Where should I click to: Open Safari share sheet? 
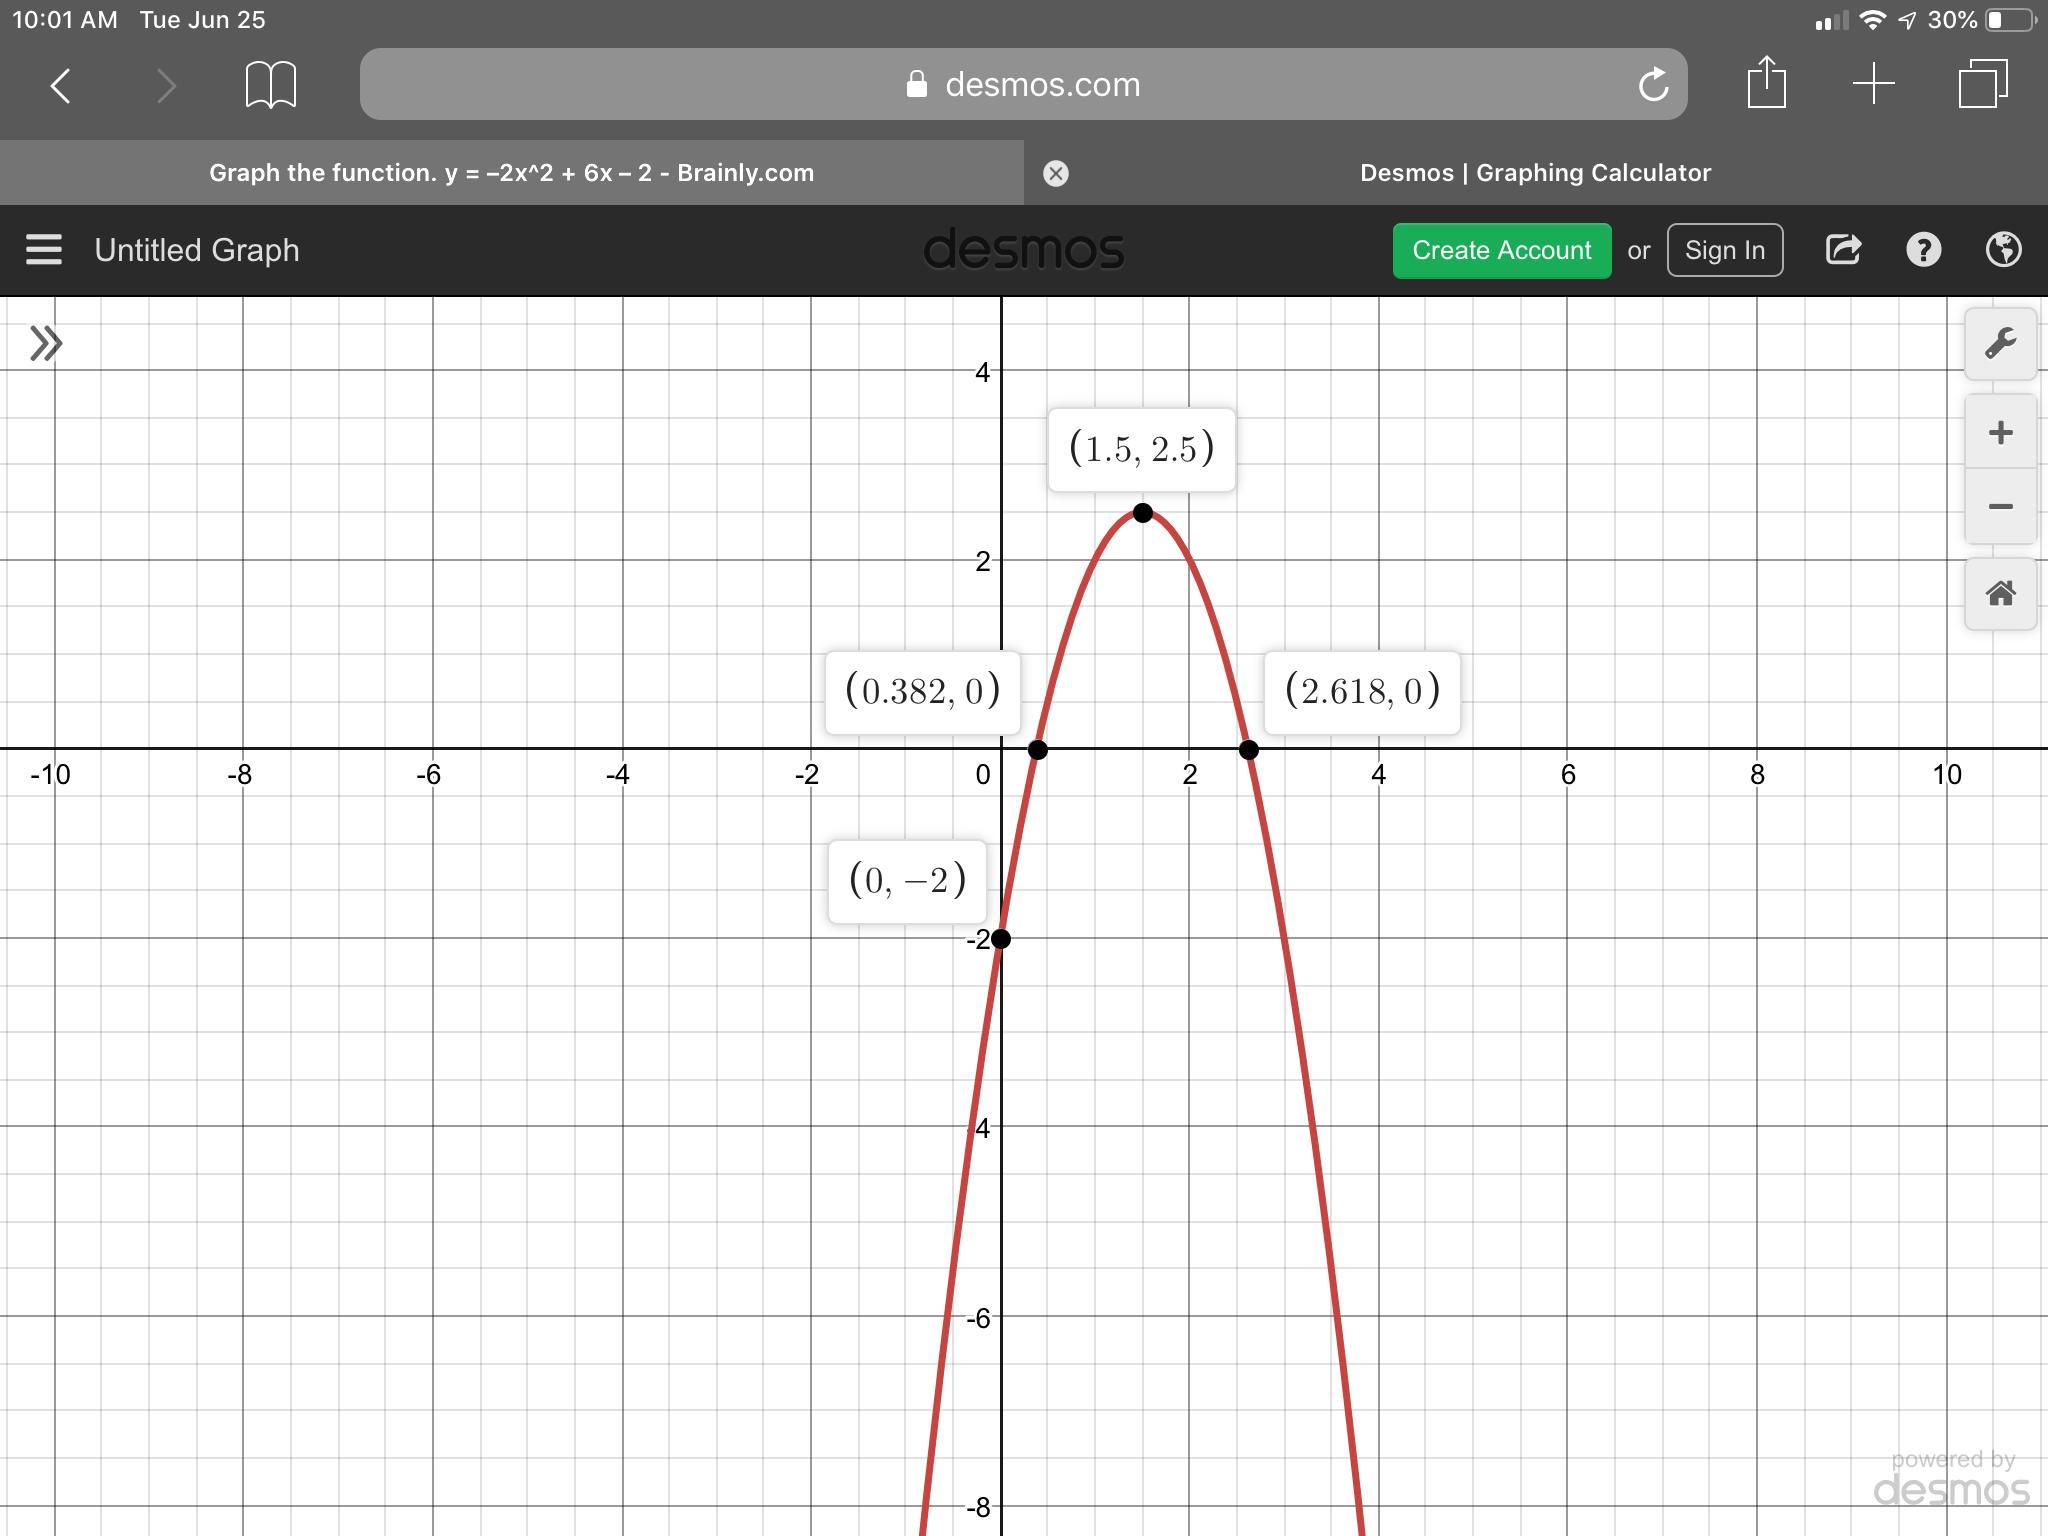point(1766,82)
